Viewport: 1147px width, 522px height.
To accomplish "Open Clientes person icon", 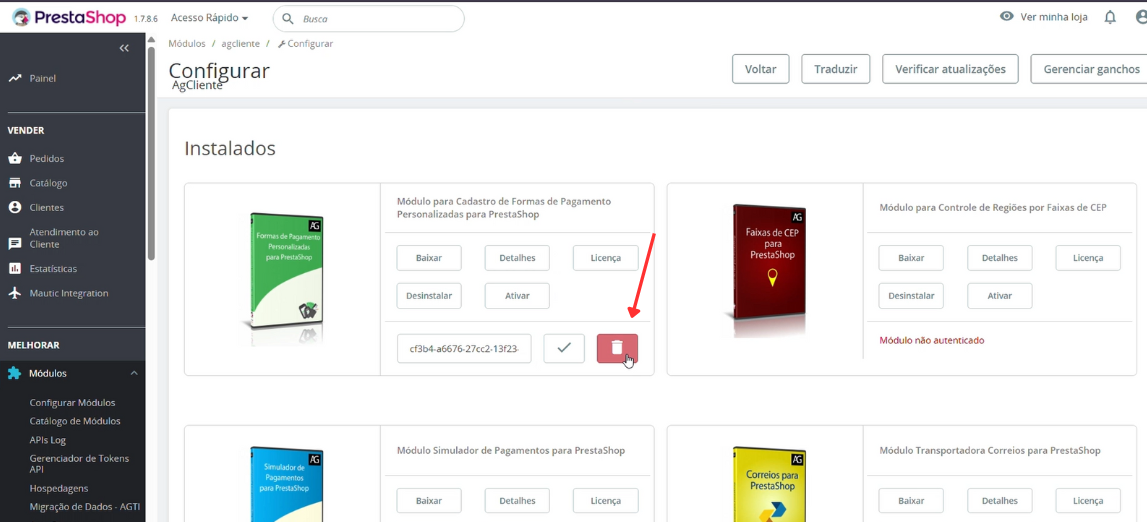I will [x=15, y=208].
